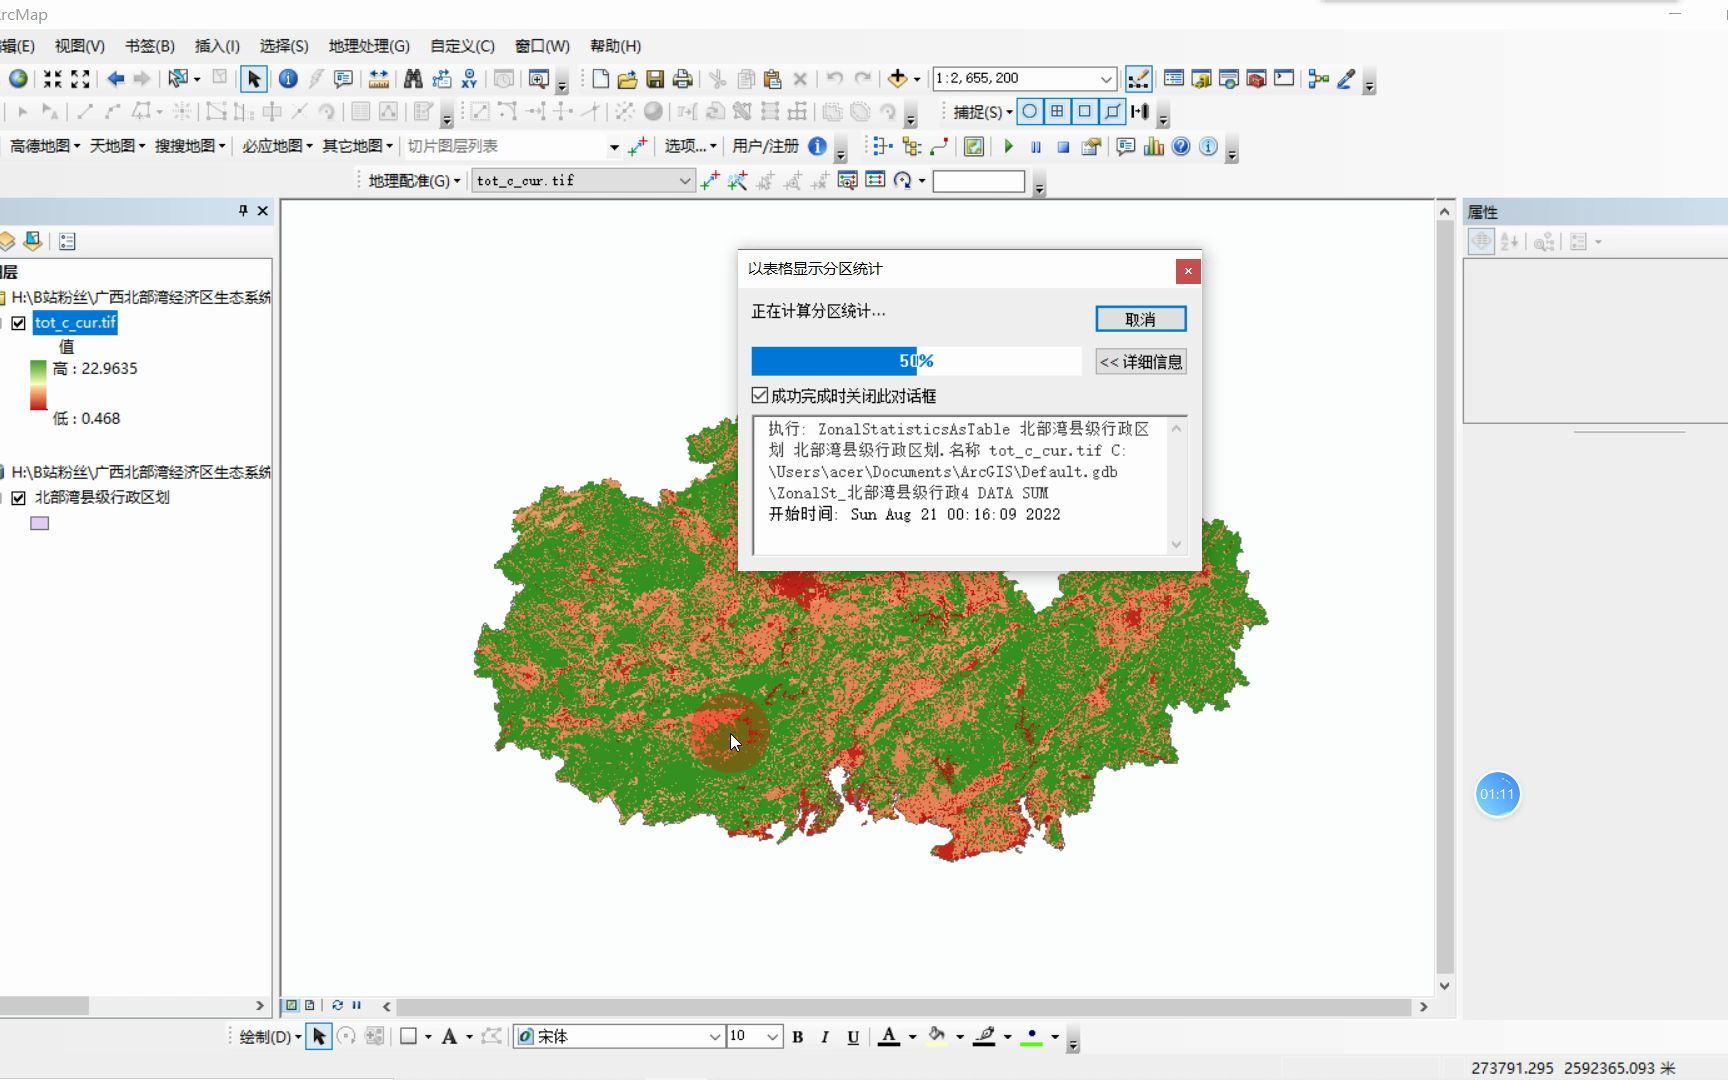Open an existing map document
This screenshot has width=1728, height=1080.
point(627,79)
